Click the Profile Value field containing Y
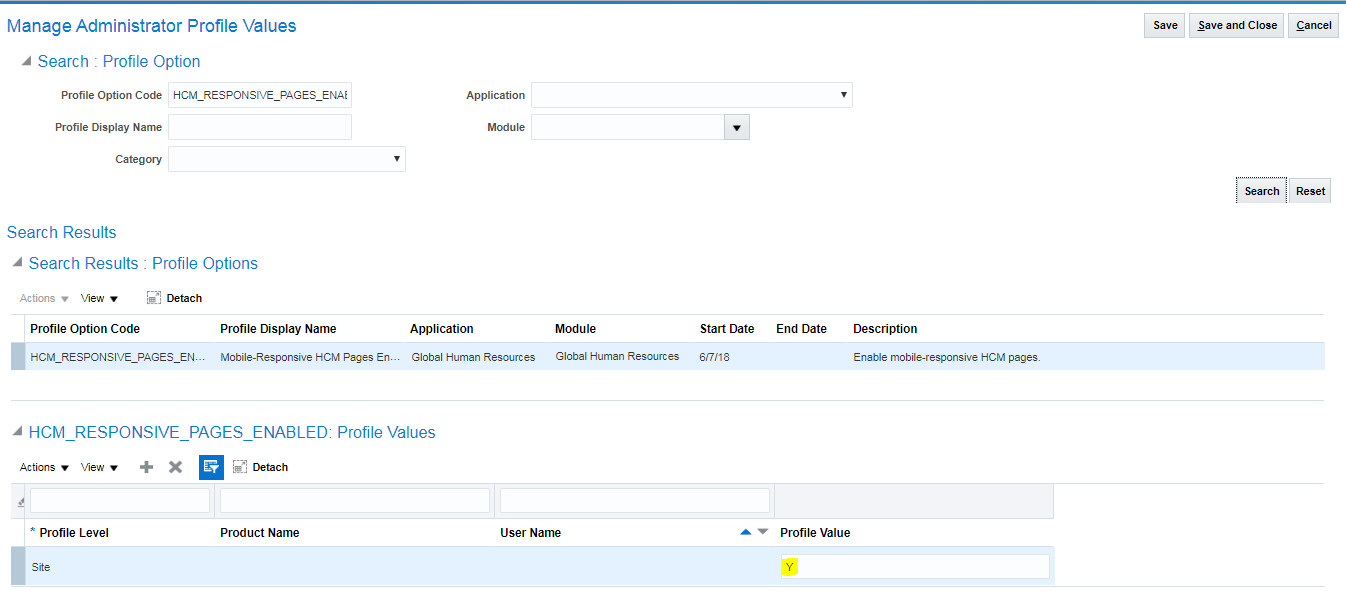This screenshot has height=591, width=1346. (915, 566)
